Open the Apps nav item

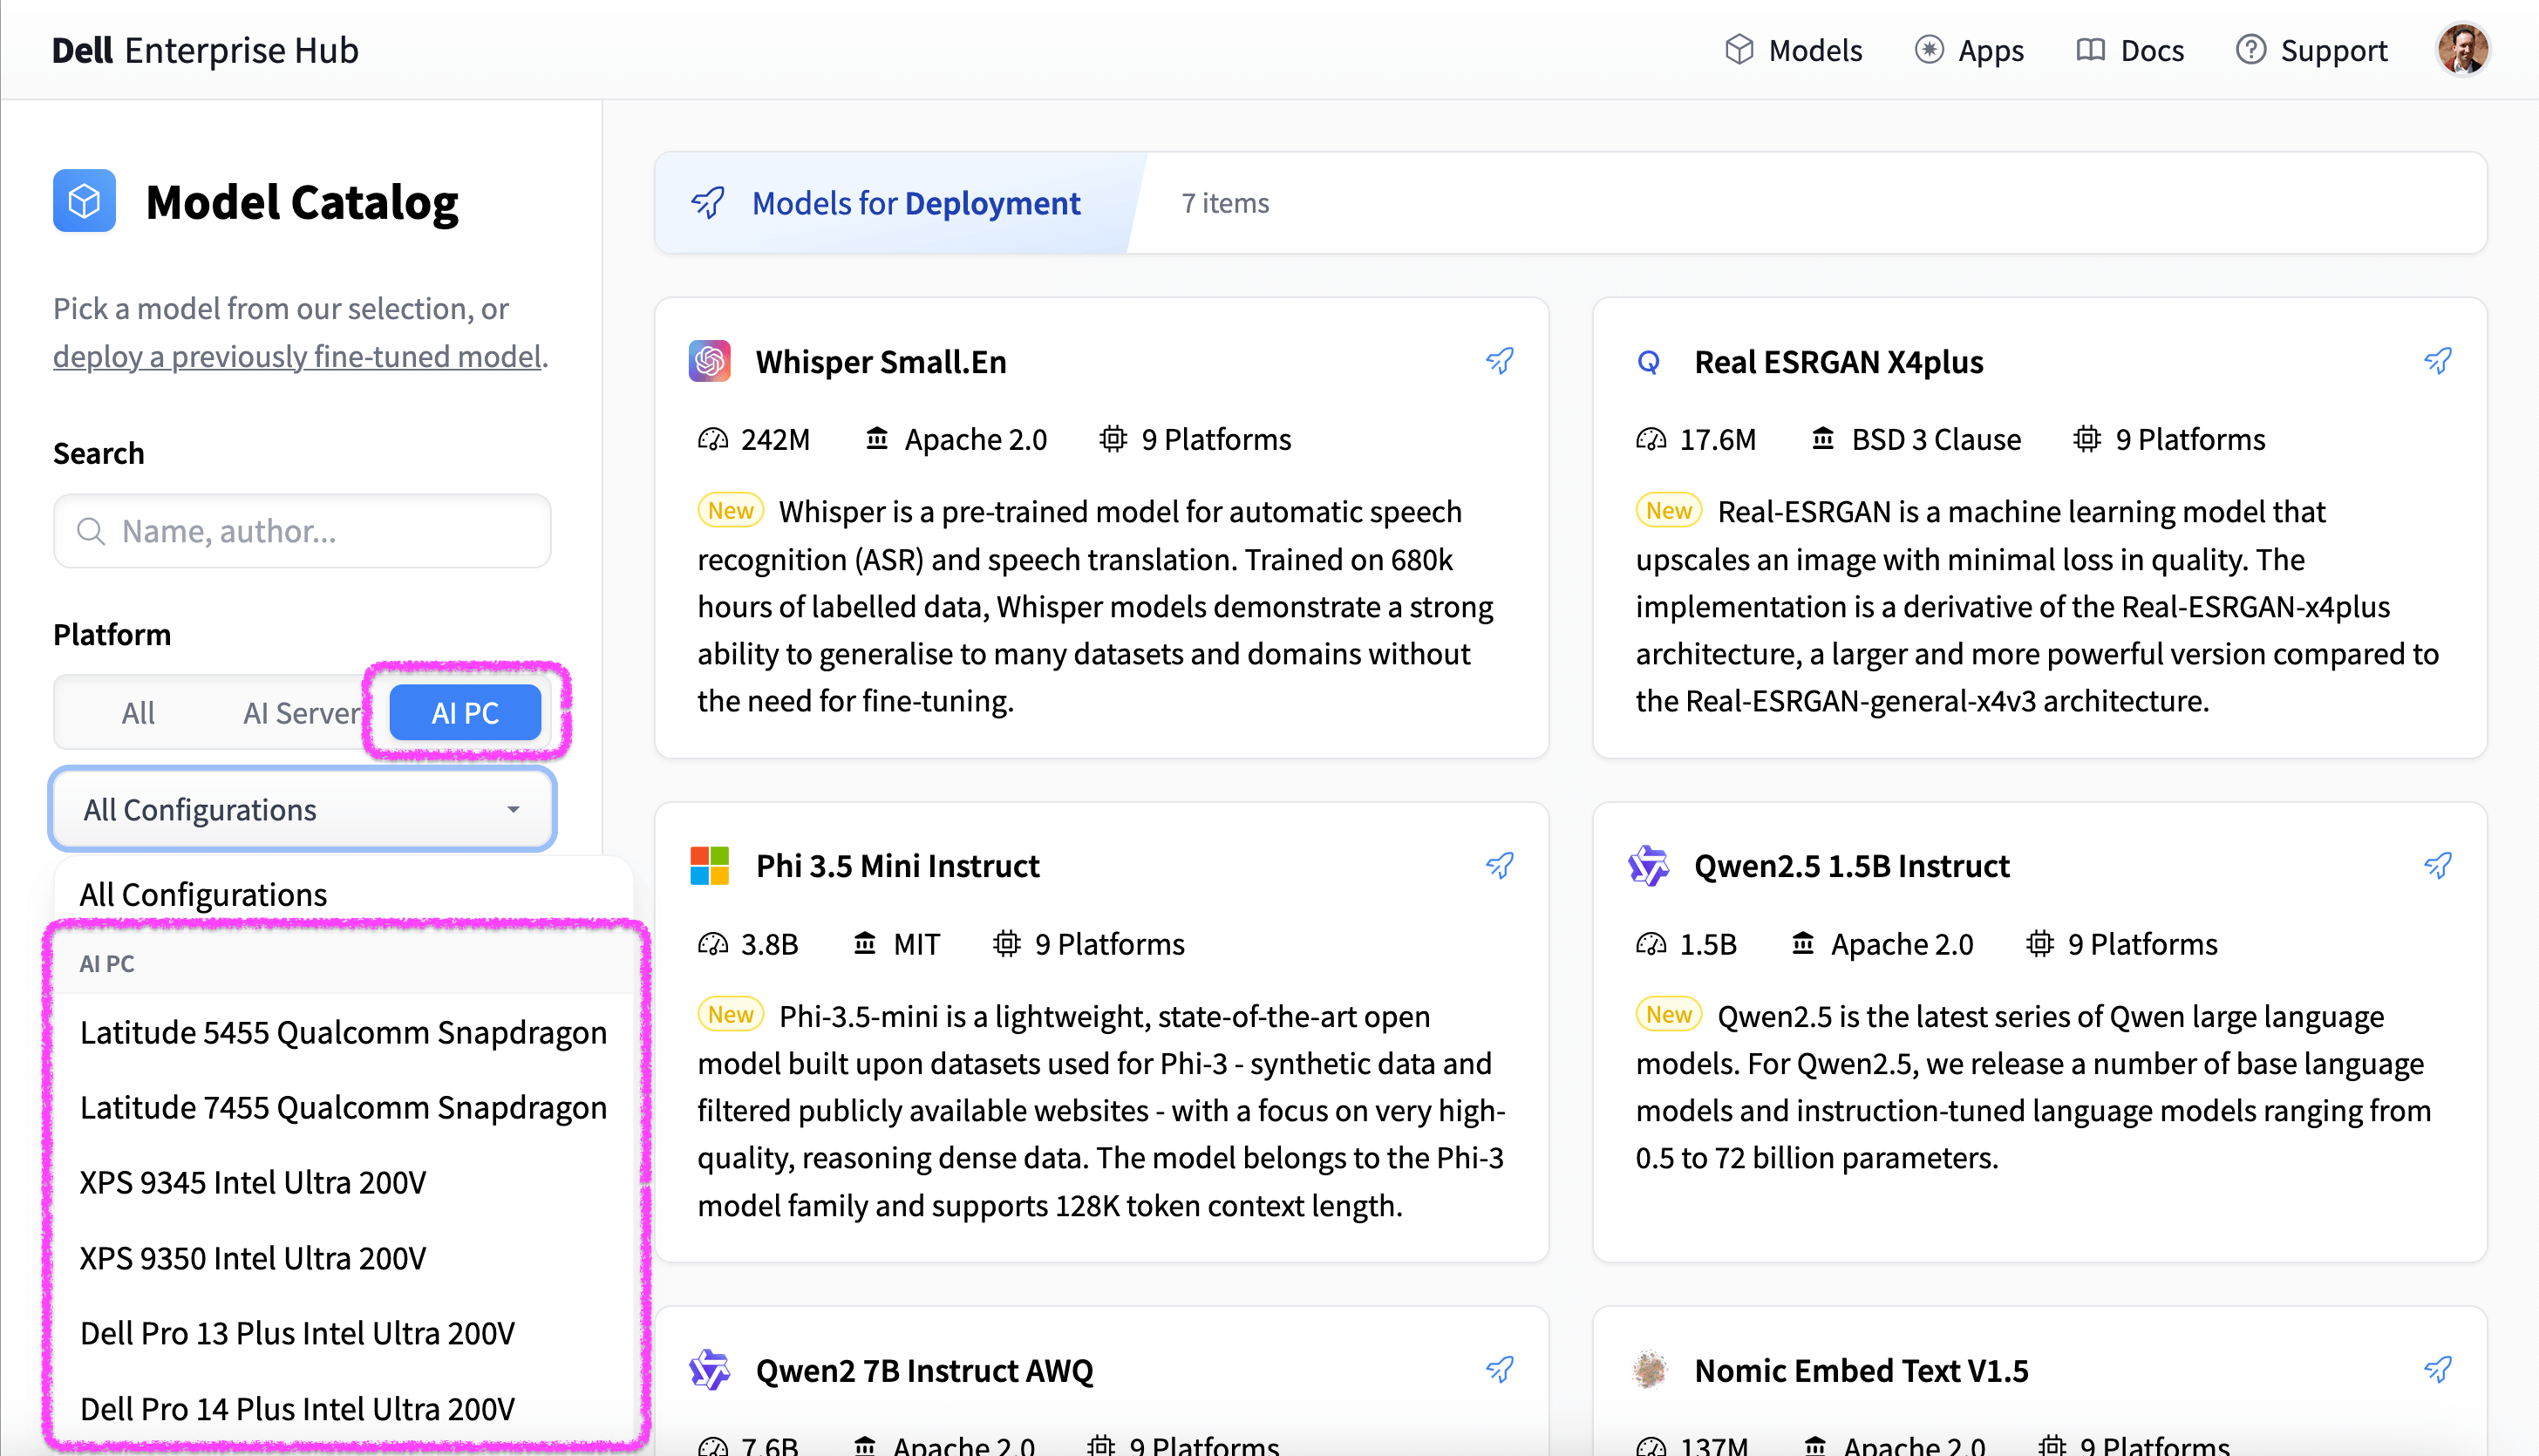1969,50
